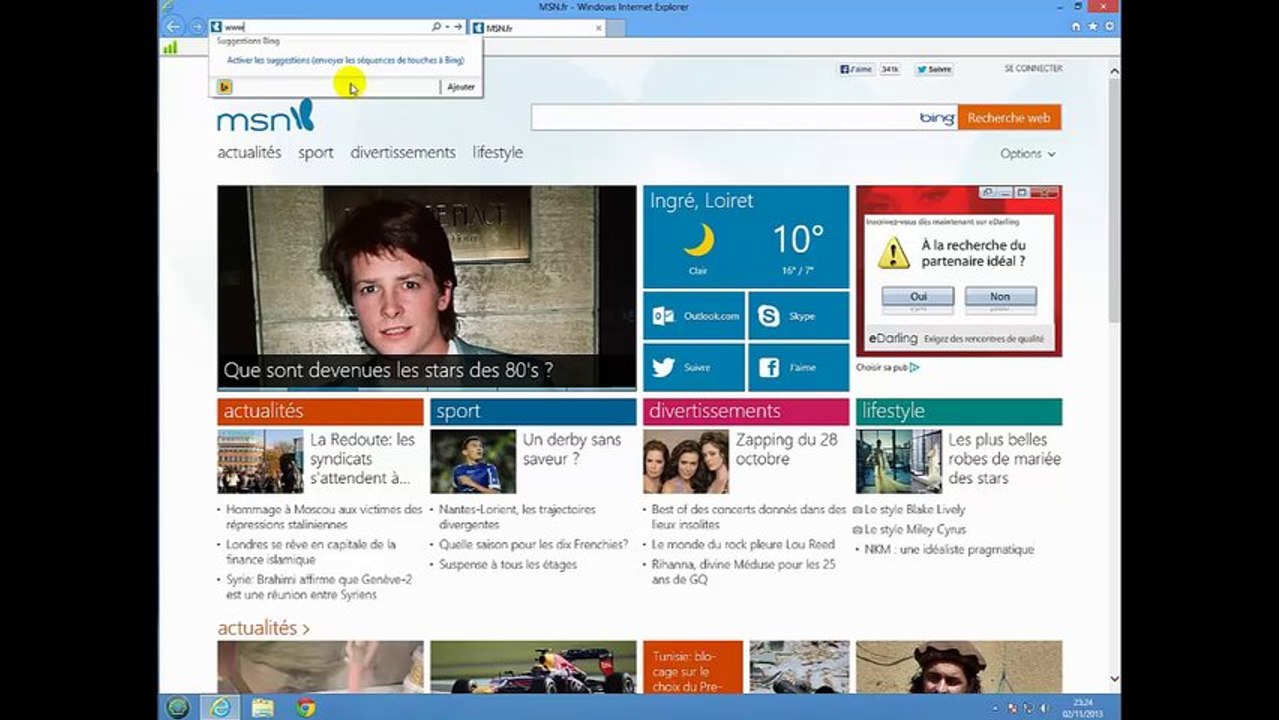Open the orange Tunisie news tile
This screenshot has width=1279, height=720.
tap(693, 667)
